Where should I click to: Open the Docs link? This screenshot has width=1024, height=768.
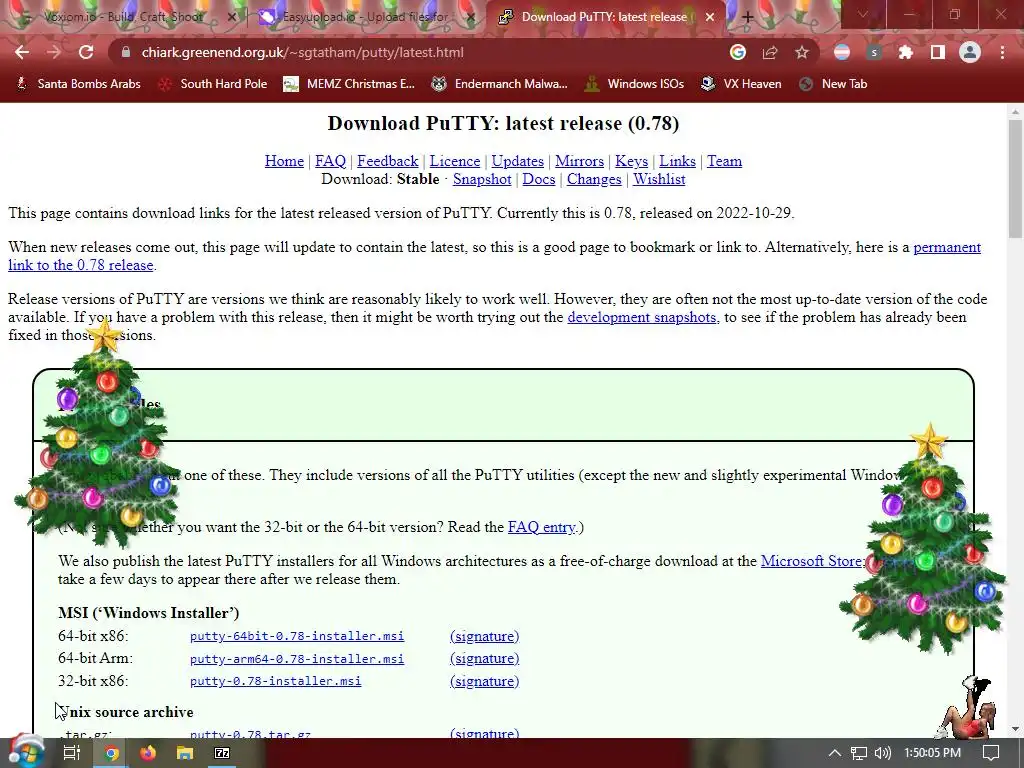(539, 179)
